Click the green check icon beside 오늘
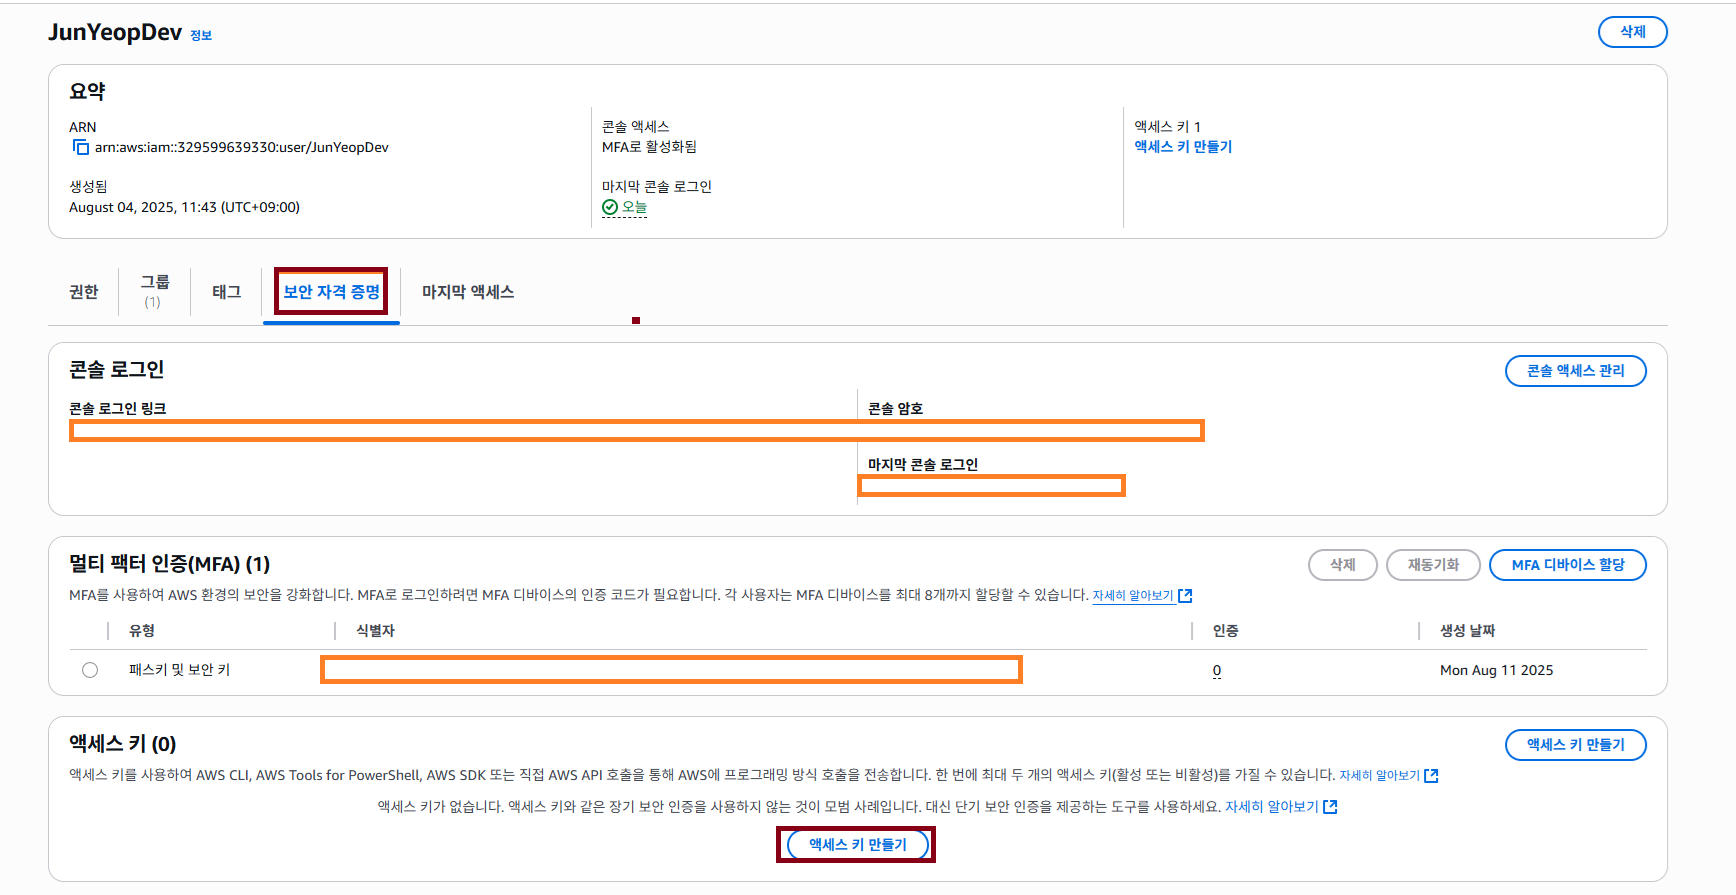This screenshot has width=1736, height=895. pyautogui.click(x=610, y=208)
